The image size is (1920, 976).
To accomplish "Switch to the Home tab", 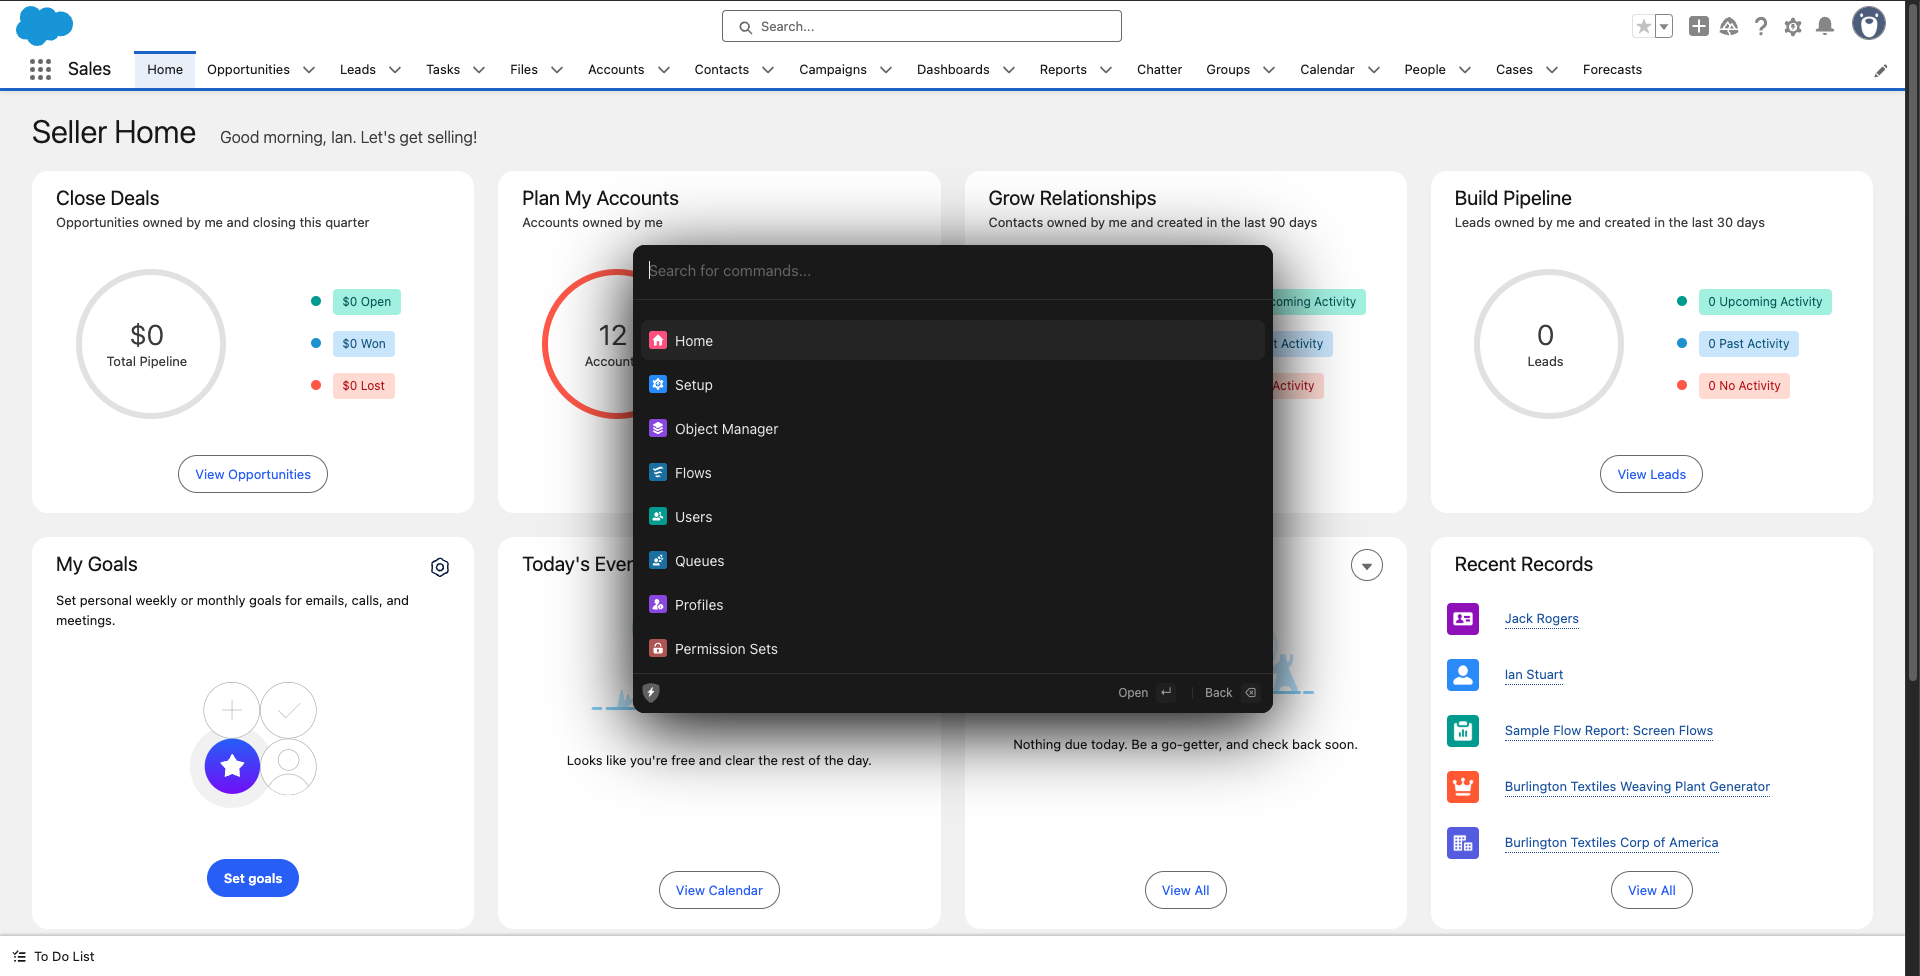I will (x=165, y=70).
